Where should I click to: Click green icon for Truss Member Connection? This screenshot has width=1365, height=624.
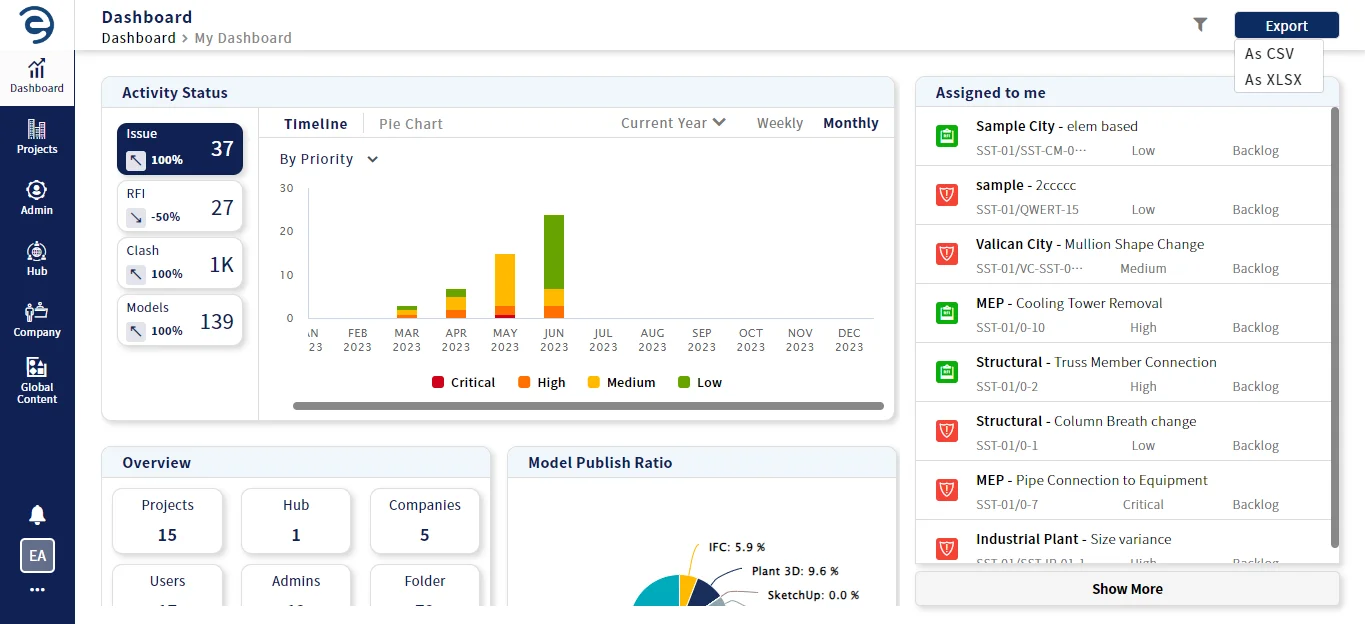[947, 373]
